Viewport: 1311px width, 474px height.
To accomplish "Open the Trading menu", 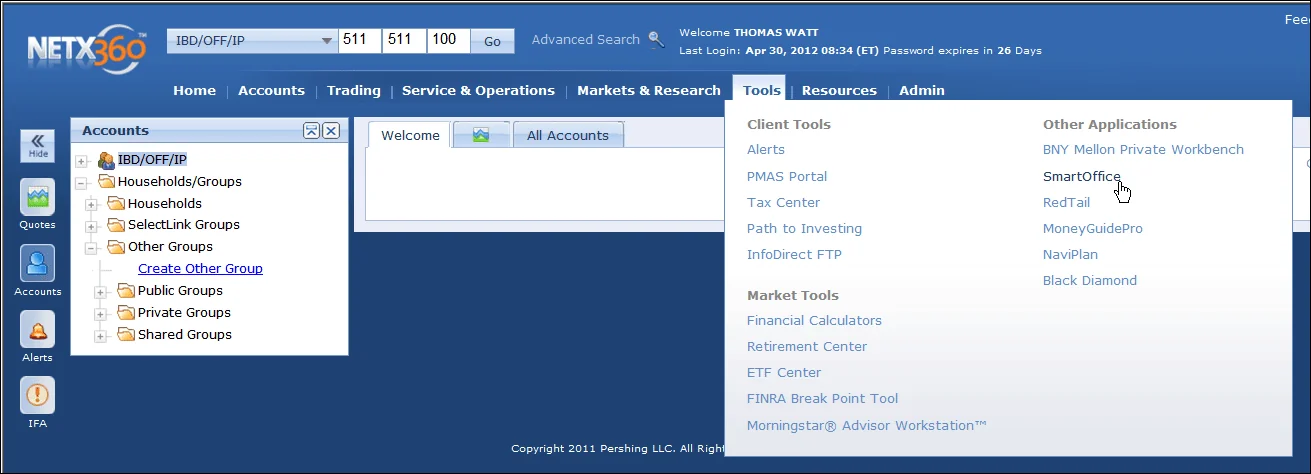I will pos(354,90).
